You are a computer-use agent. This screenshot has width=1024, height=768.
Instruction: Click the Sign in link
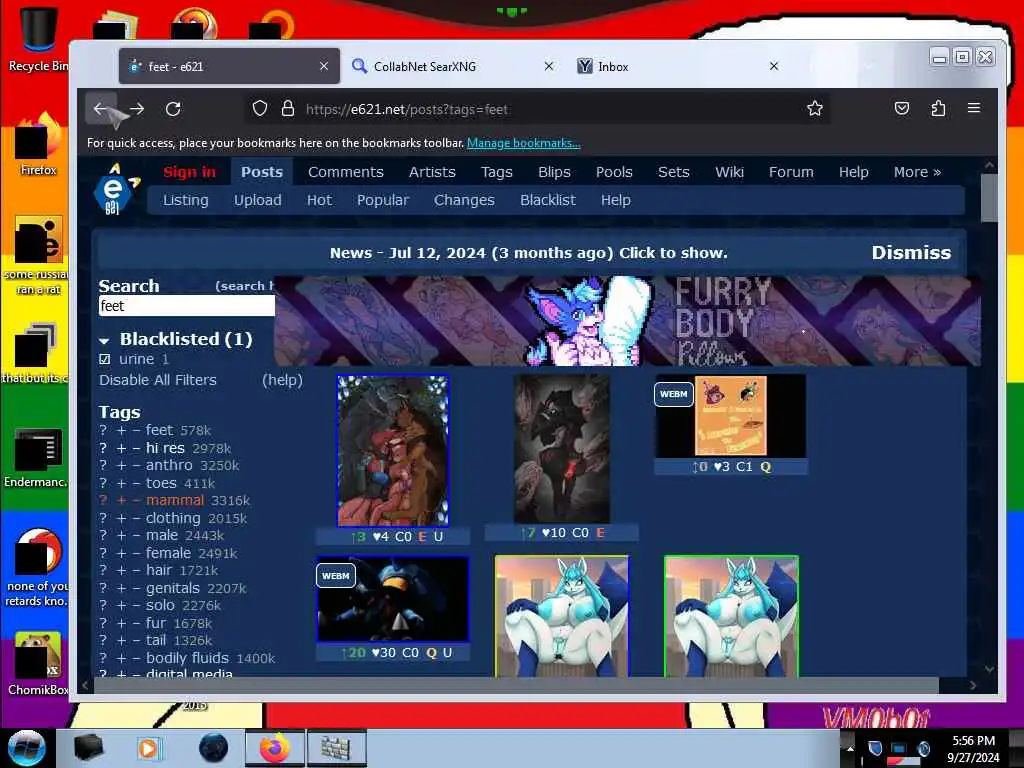click(x=189, y=172)
